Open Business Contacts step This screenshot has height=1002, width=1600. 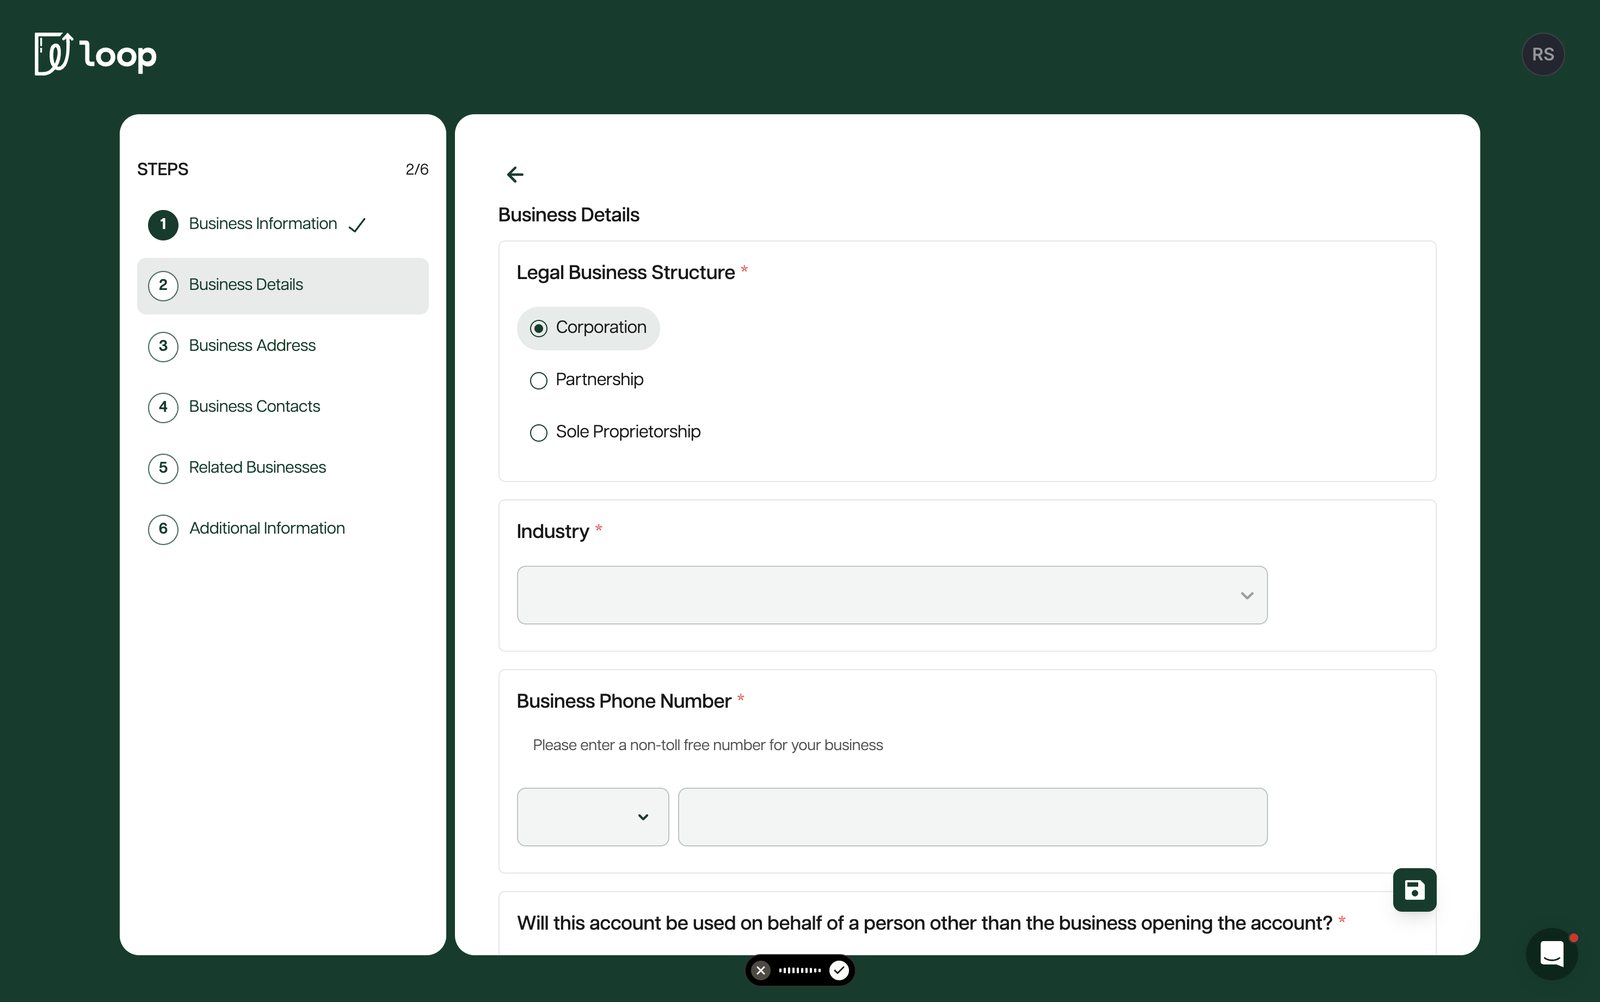click(283, 407)
